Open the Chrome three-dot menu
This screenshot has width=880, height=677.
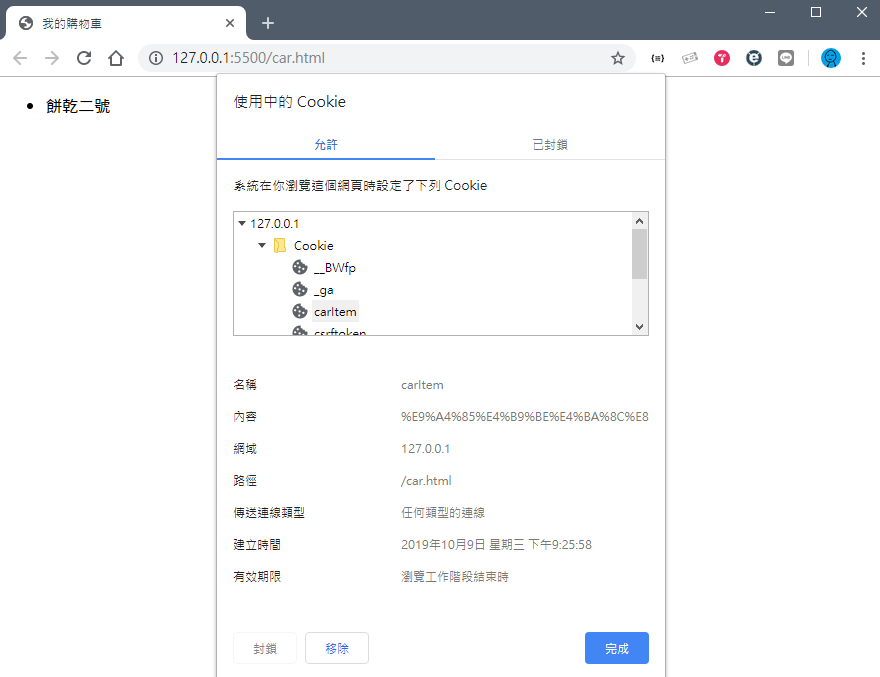pos(862,58)
